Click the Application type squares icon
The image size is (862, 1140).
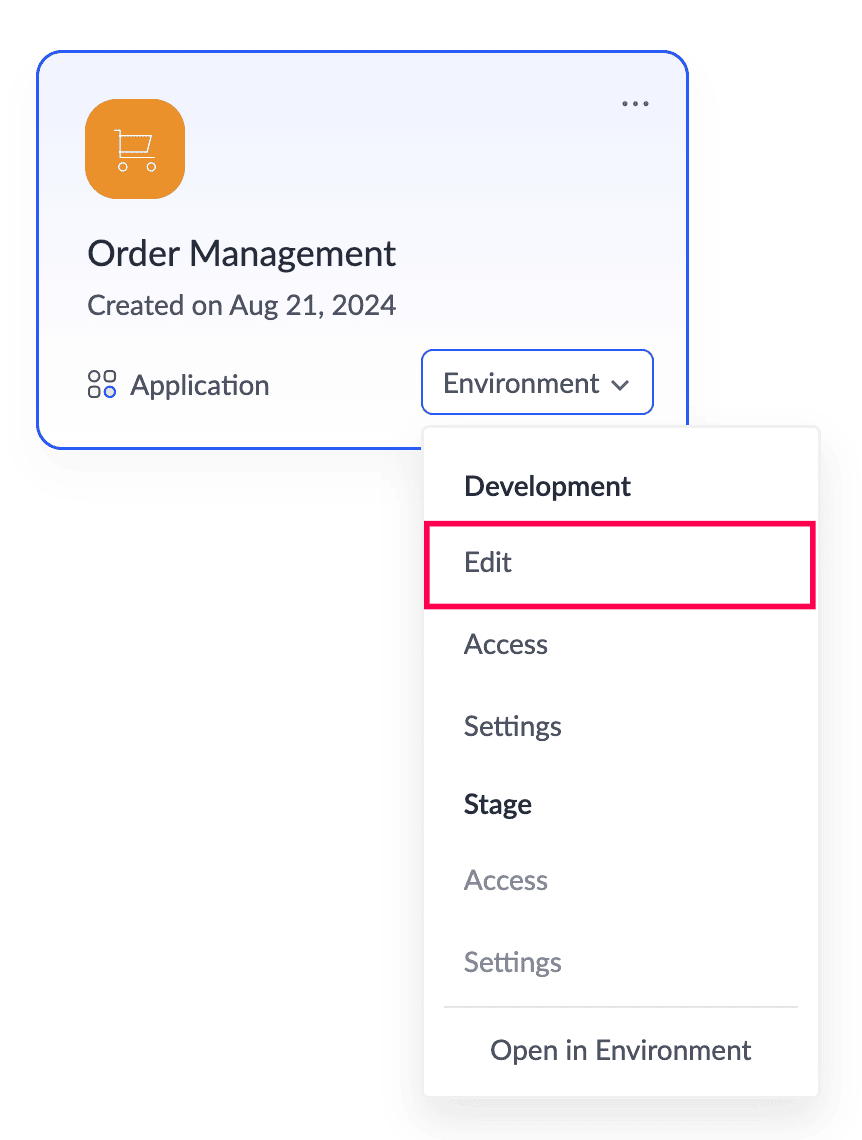(102, 384)
